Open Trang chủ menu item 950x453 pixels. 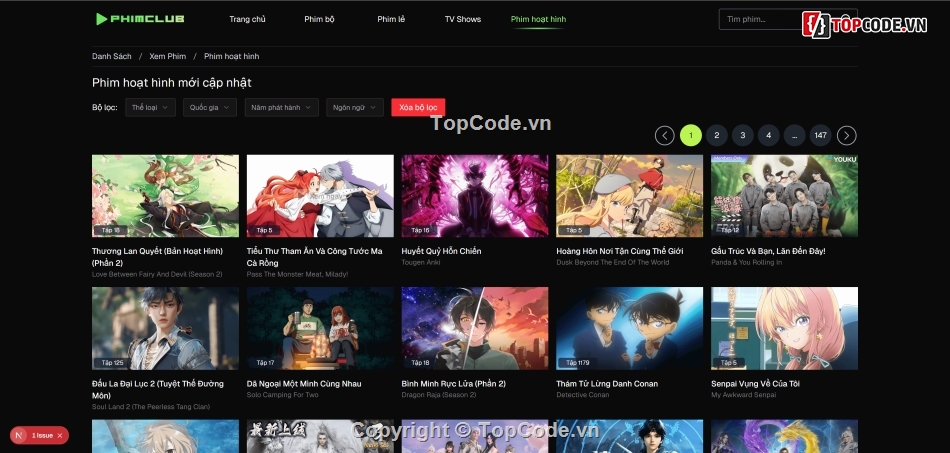coord(247,19)
